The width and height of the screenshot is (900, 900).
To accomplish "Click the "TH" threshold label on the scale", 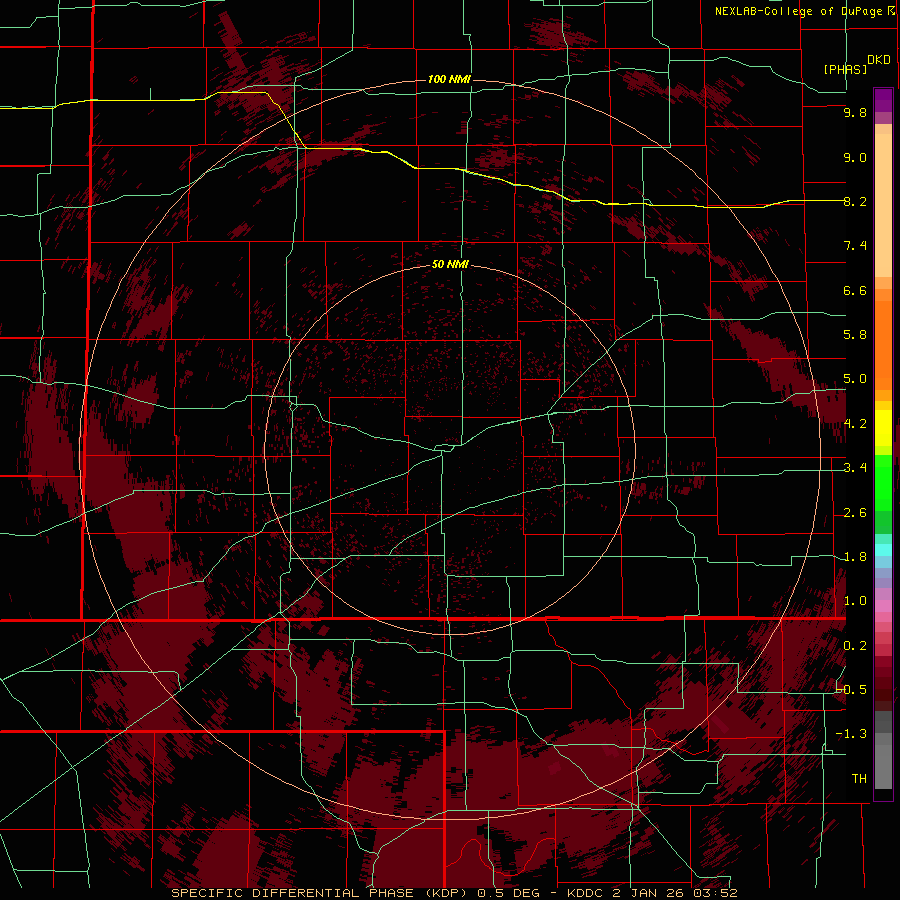I will (x=859, y=779).
